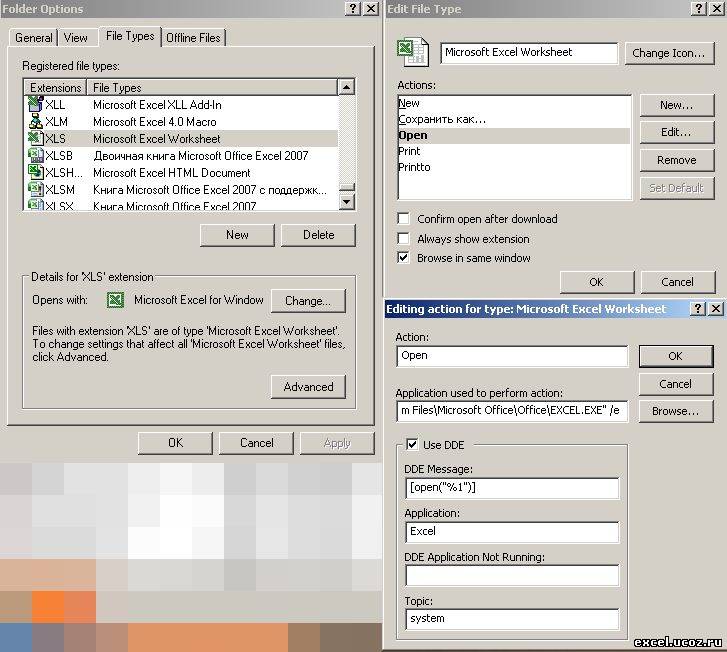This screenshot has width=727, height=652.
Task: Select Microsoft Excel HTML Document row
Action: coord(181,173)
